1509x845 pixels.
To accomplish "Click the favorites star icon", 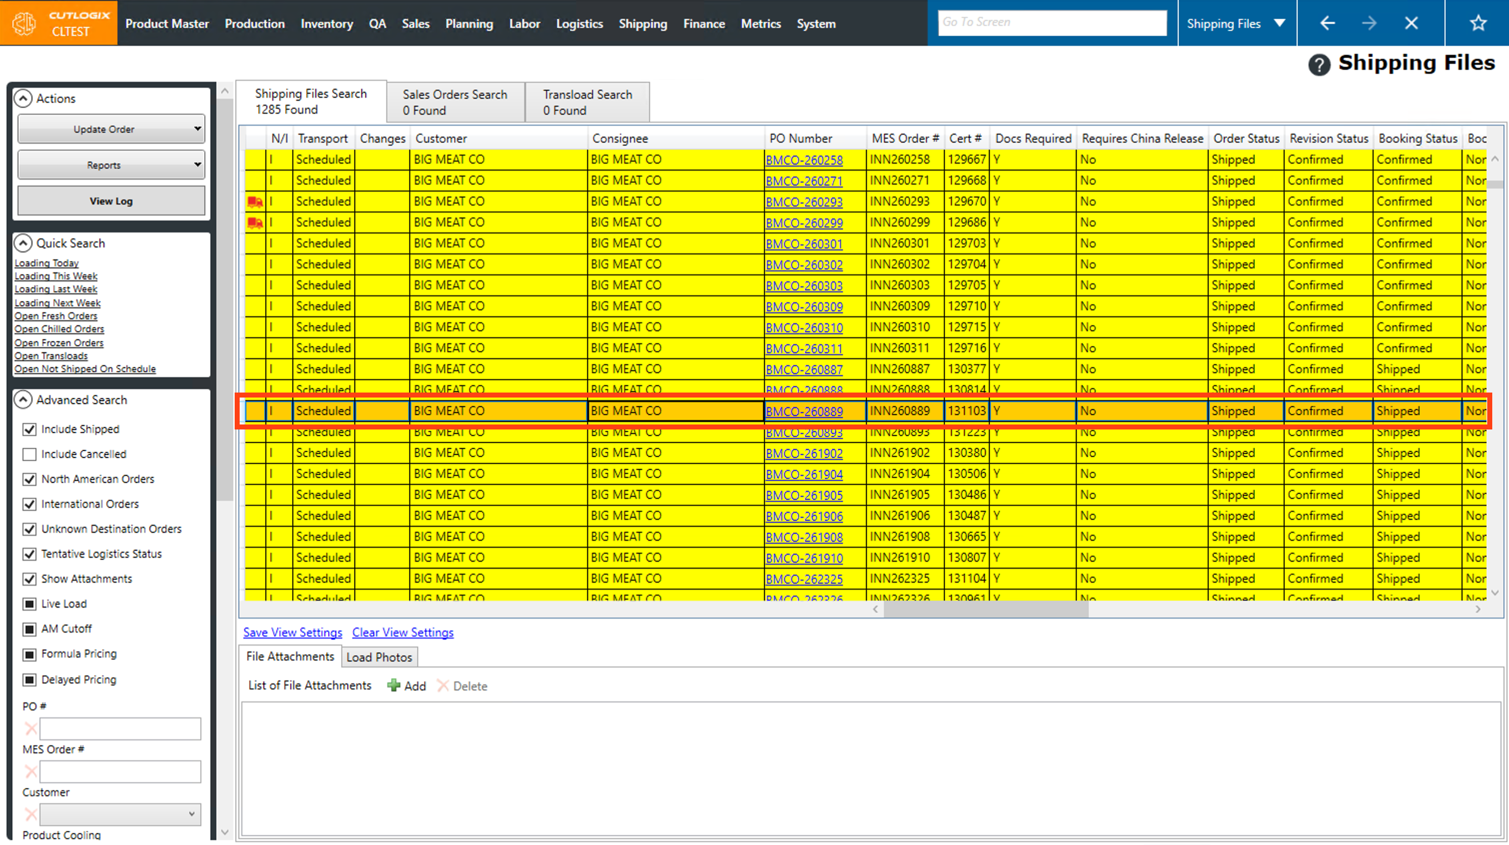I will click(1478, 23).
